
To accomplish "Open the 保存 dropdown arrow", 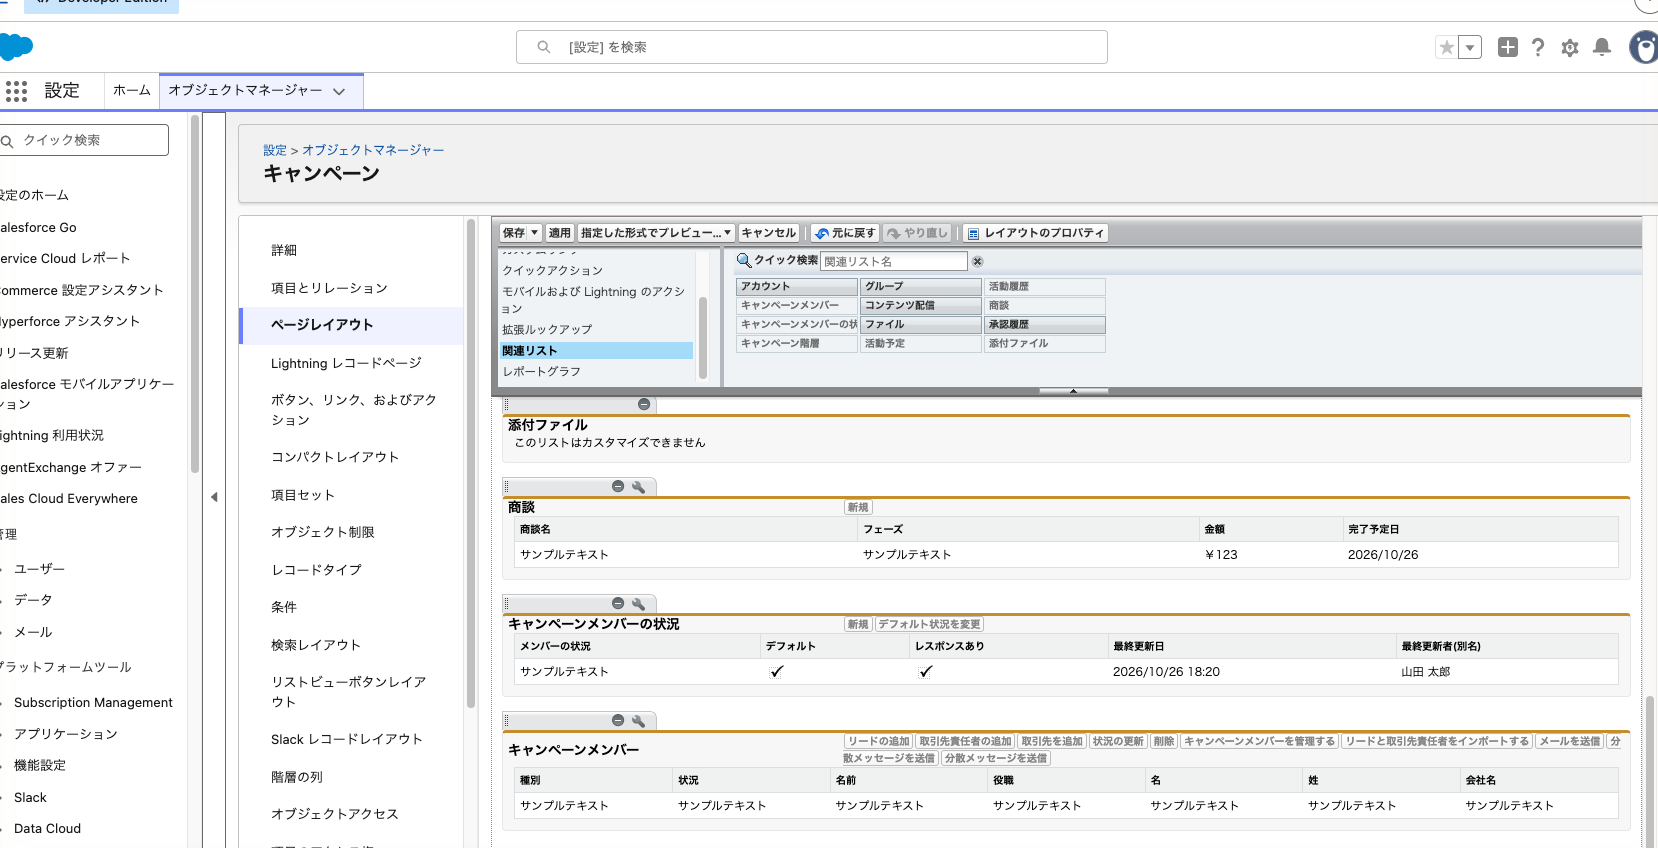I will (x=535, y=233).
